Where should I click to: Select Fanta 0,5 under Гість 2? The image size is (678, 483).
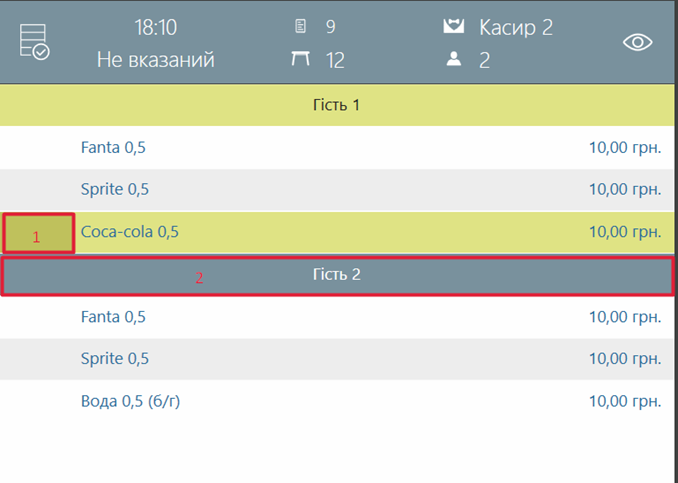[x=113, y=318]
